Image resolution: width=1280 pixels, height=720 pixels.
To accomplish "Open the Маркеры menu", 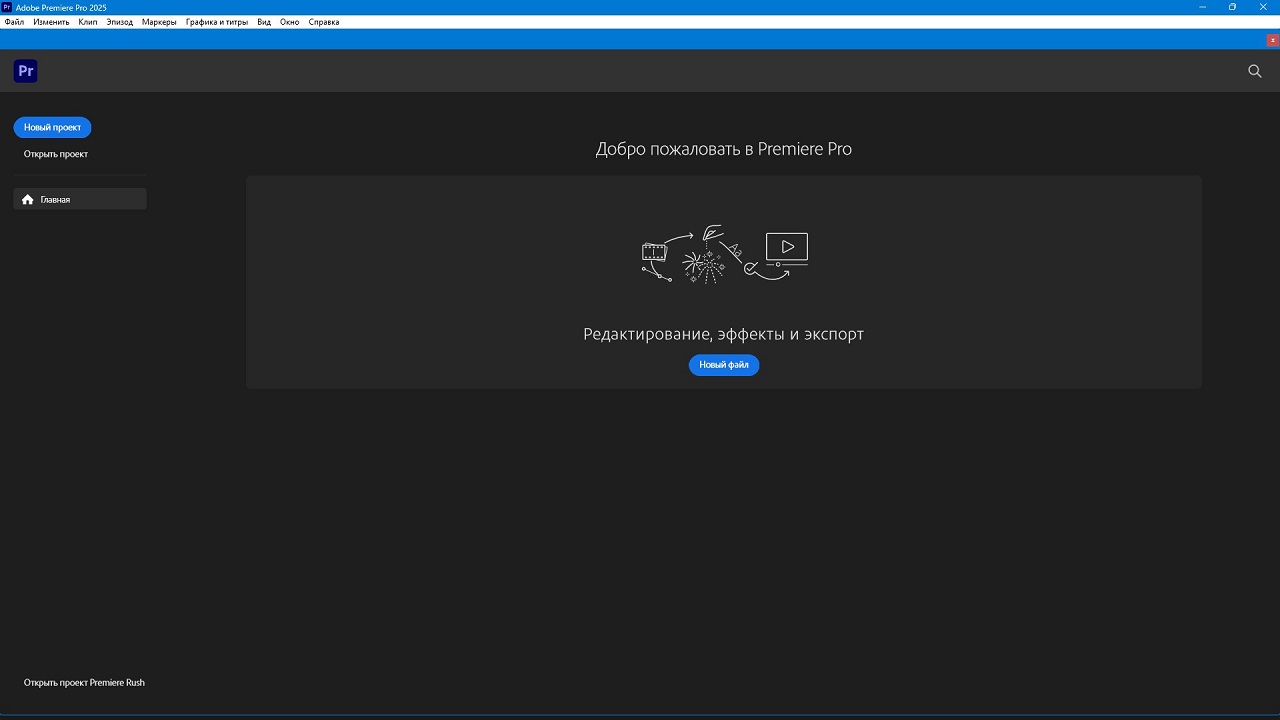I will tap(159, 22).
